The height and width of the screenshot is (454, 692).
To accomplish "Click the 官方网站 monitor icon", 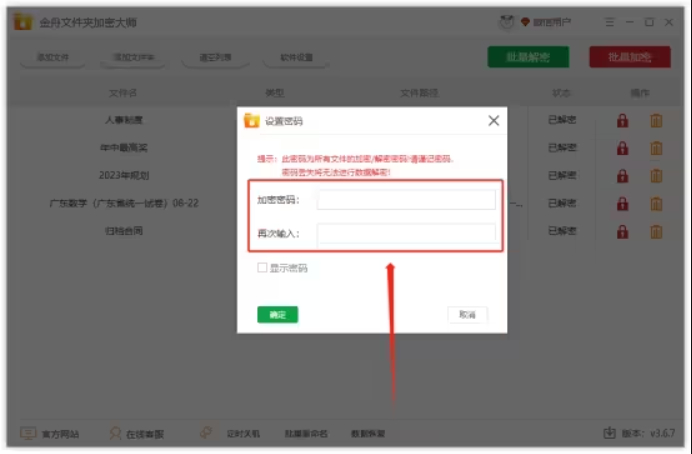I will [28, 433].
